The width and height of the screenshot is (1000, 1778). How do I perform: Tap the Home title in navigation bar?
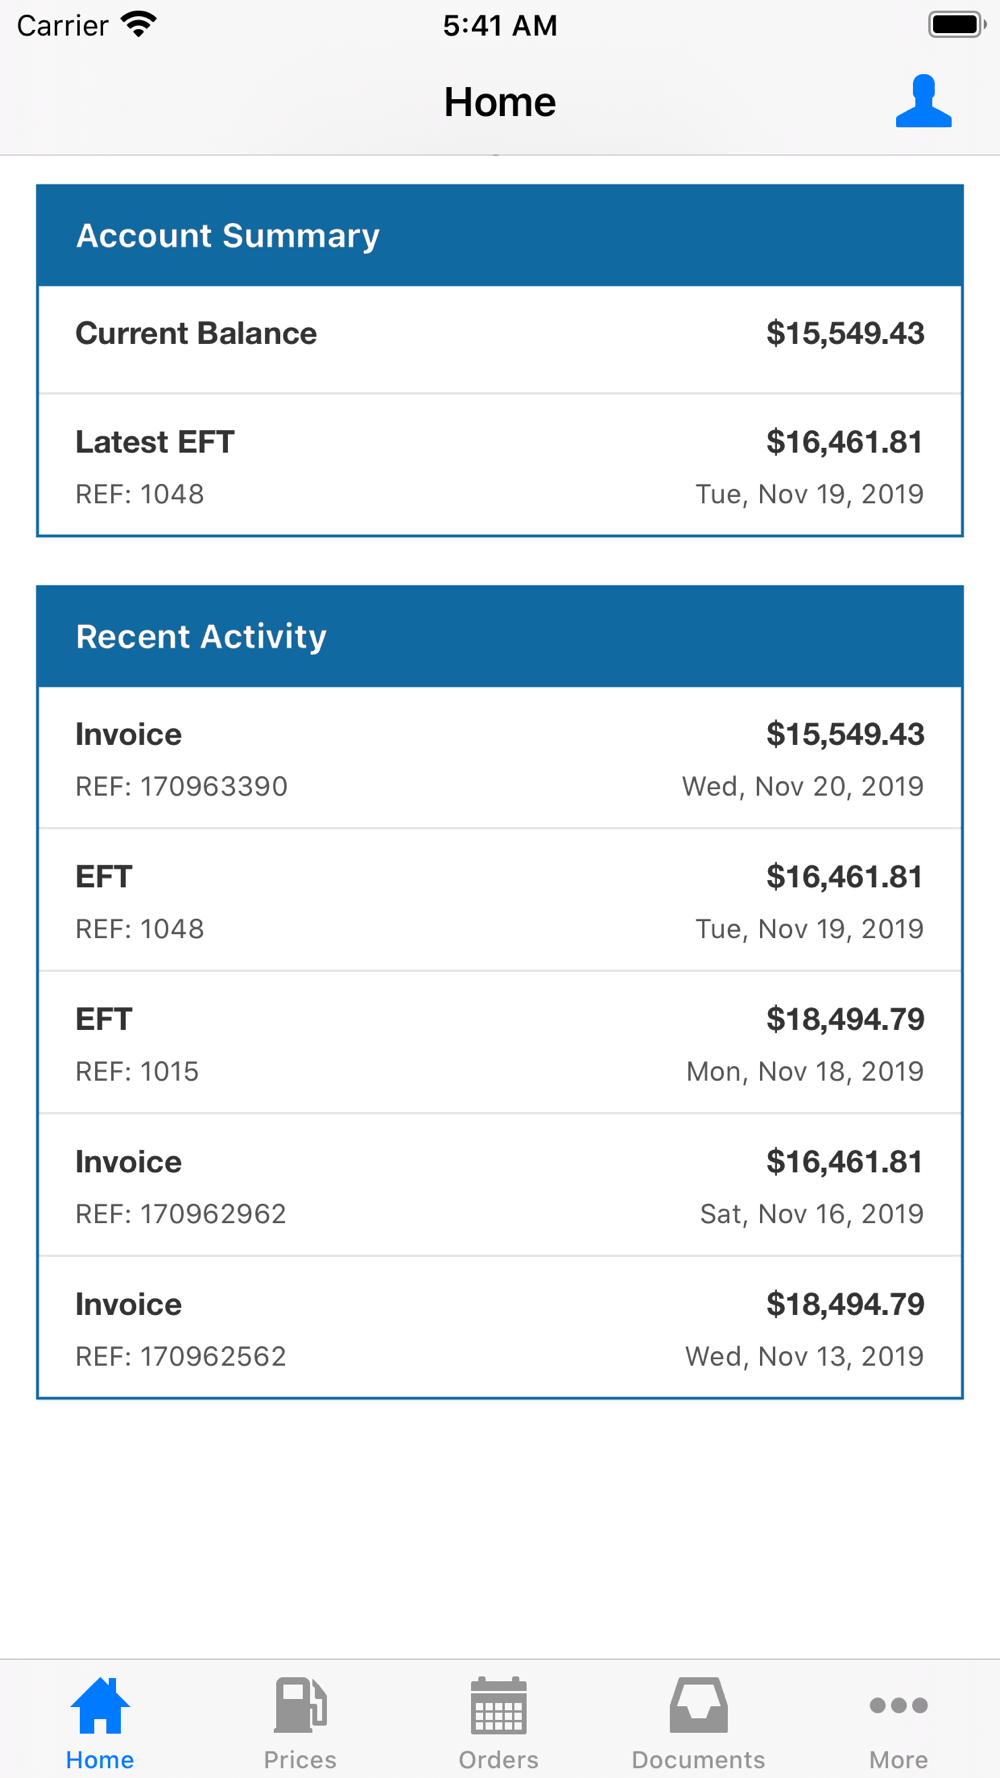[x=499, y=102]
